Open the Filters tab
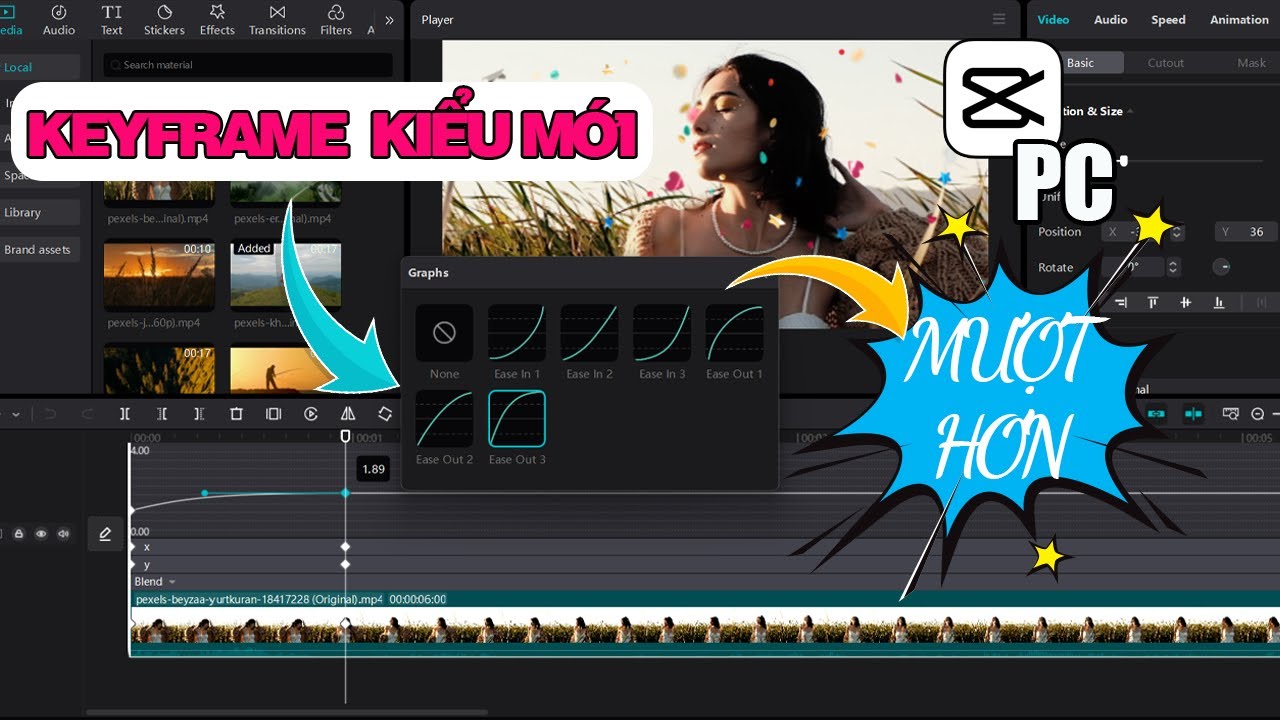The image size is (1280, 720). 336,20
